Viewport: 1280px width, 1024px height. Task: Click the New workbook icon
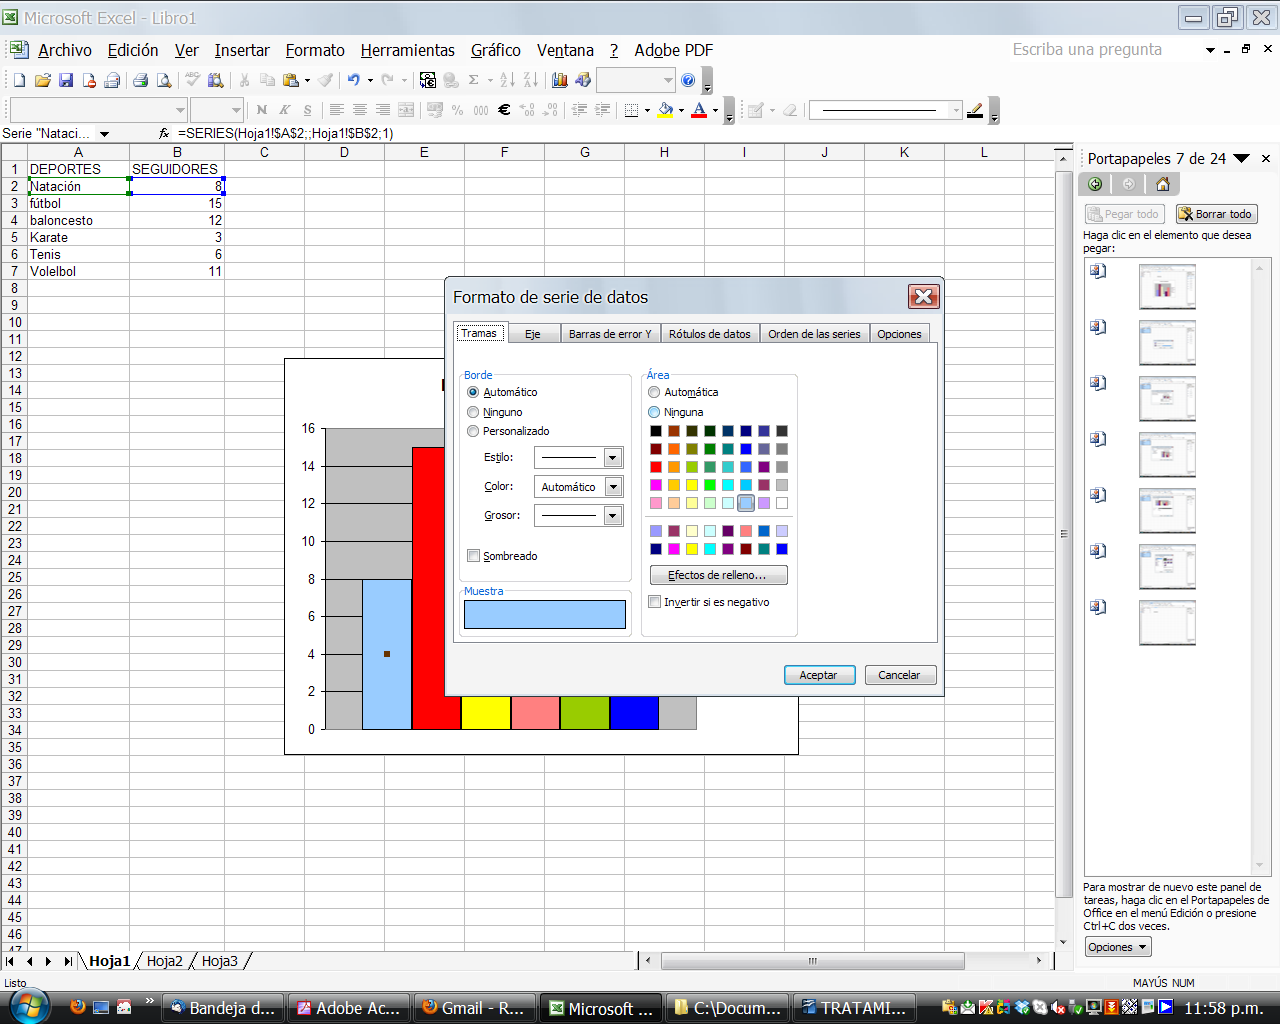point(19,80)
